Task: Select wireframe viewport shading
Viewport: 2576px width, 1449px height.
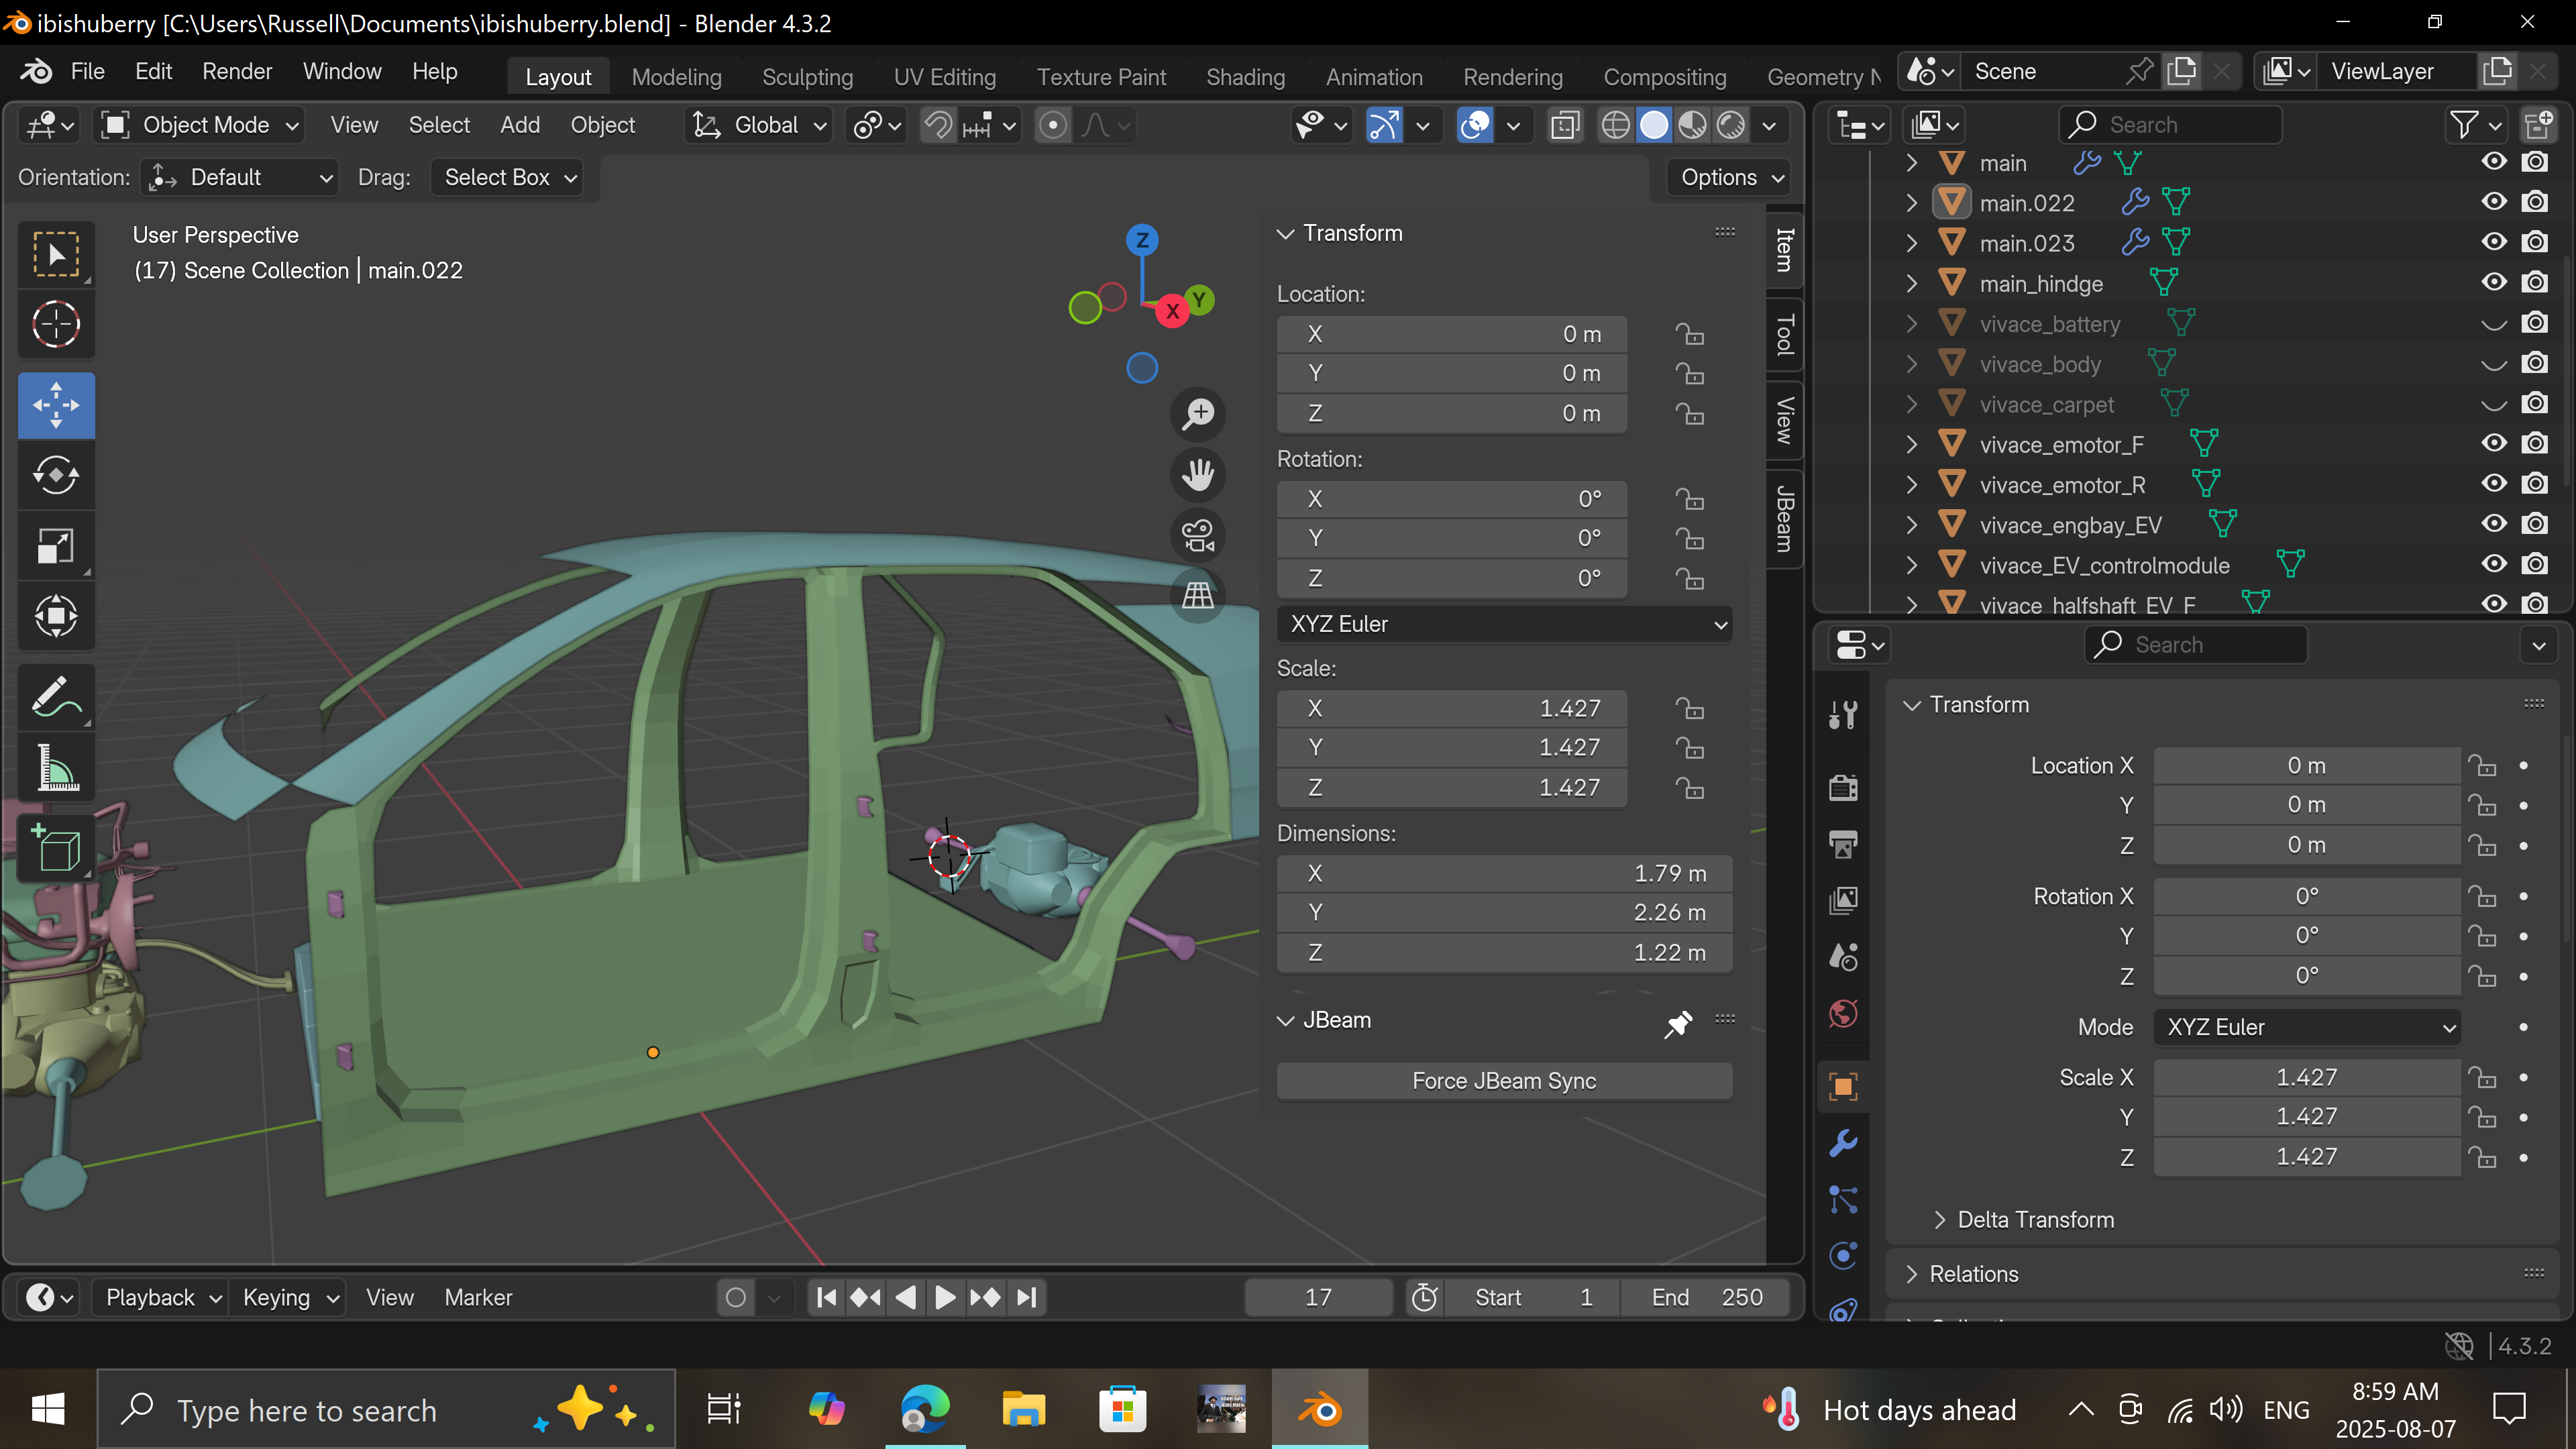Action: coord(1615,125)
